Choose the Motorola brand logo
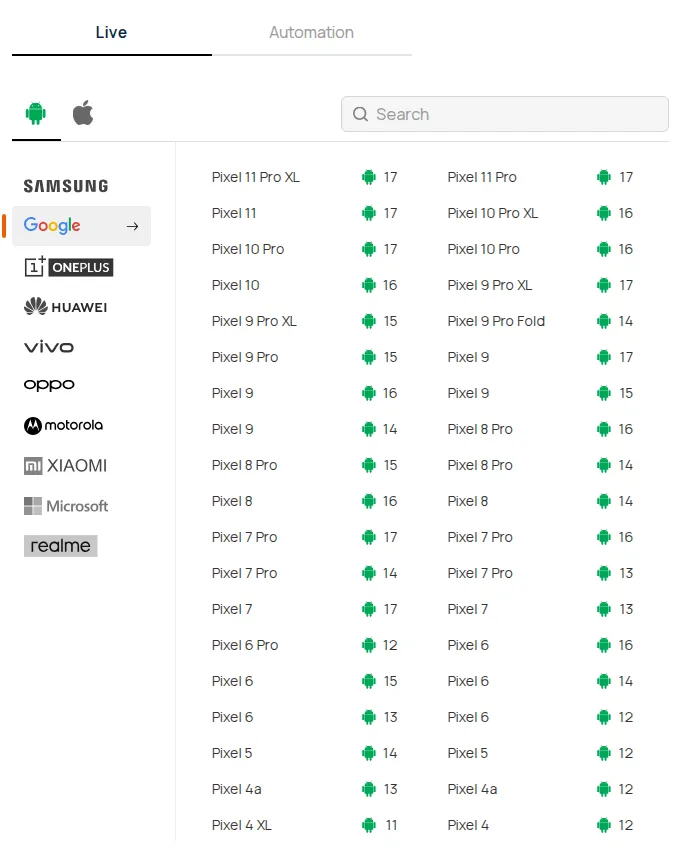Image resolution: width=690 pixels, height=850 pixels. [x=63, y=426]
